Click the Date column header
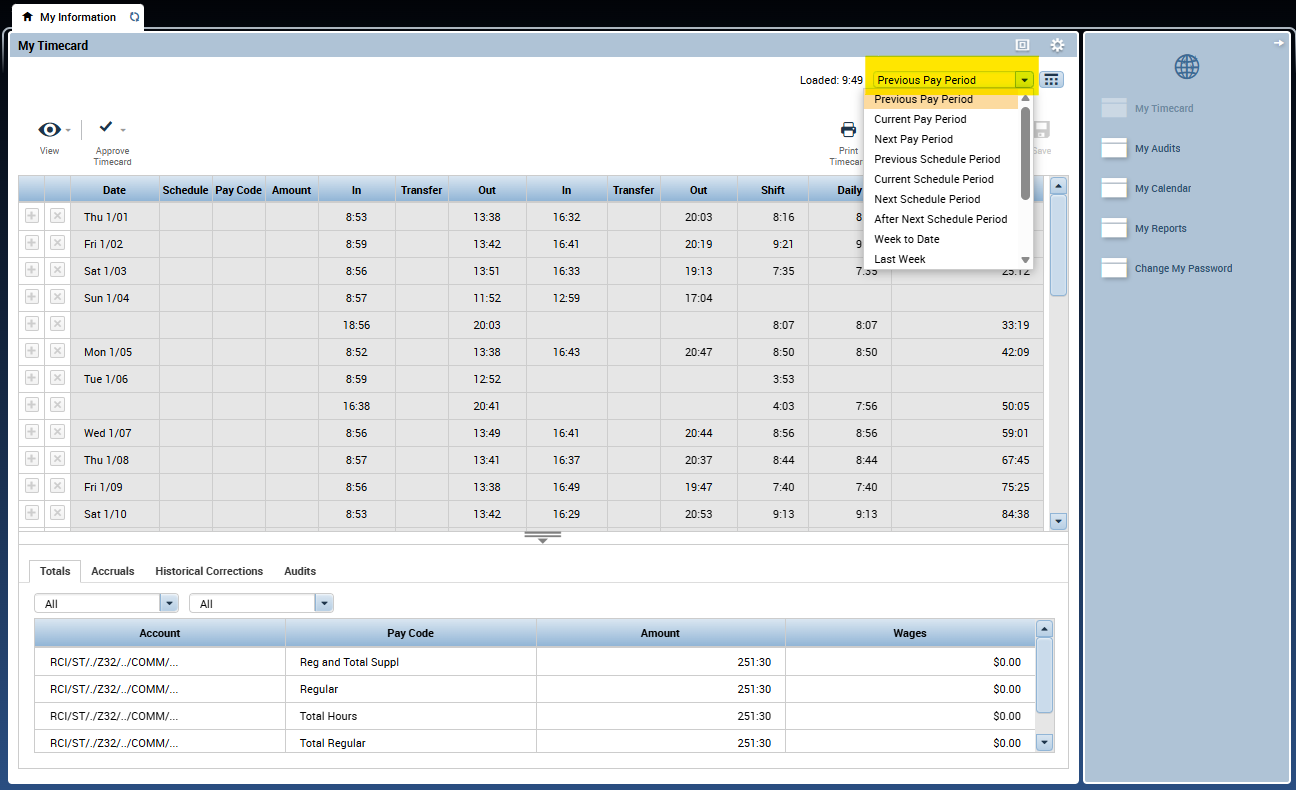This screenshot has width=1296, height=790. (x=114, y=190)
